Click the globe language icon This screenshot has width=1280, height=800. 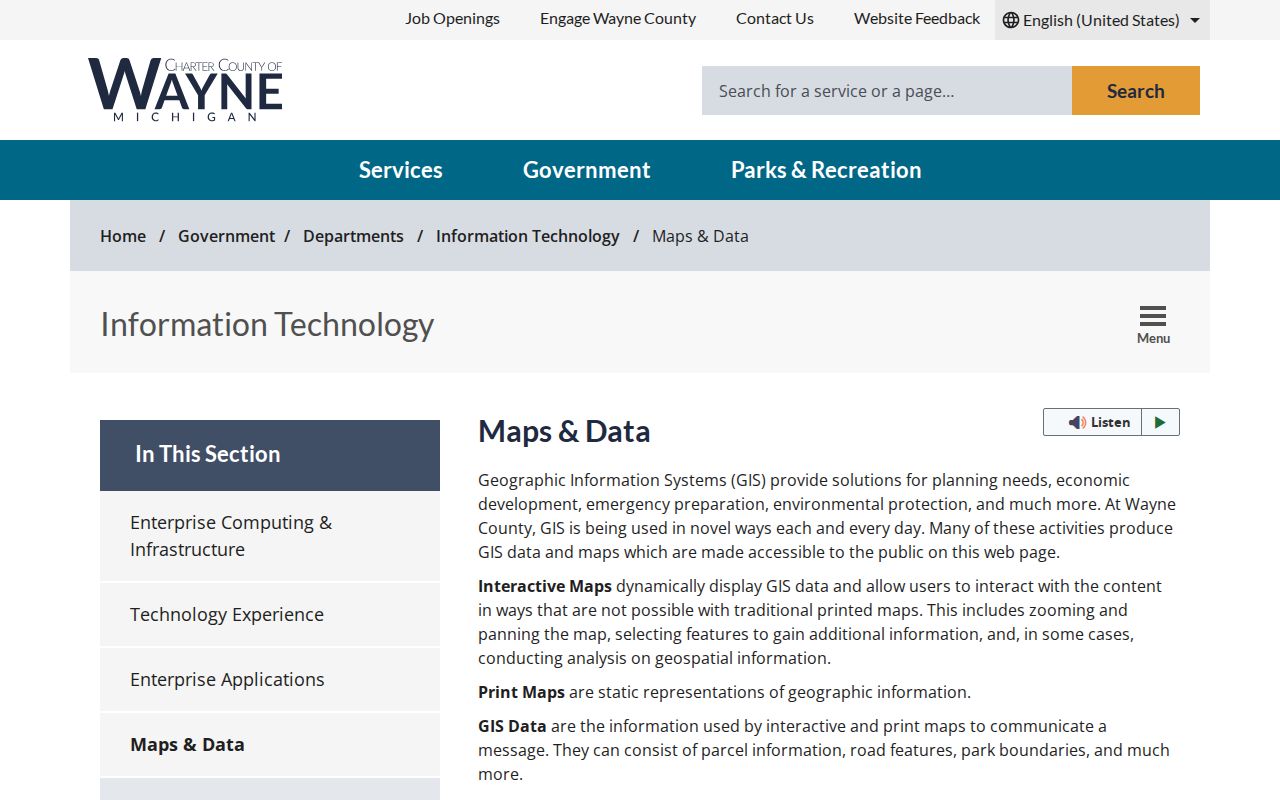point(1011,20)
